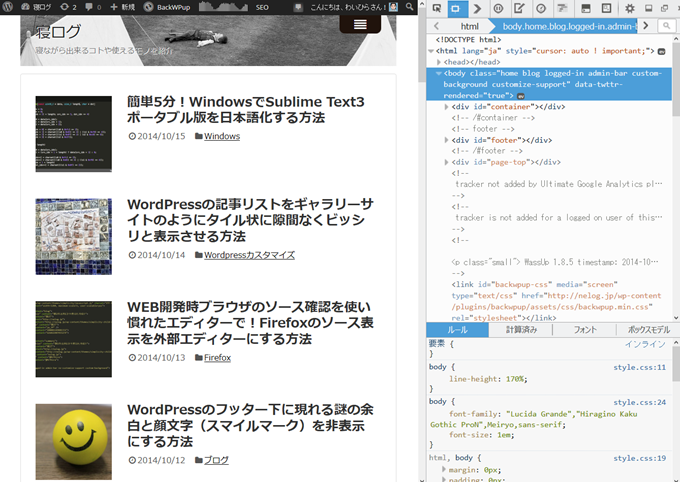Open the Performance profiler gauge icon
The height and width of the screenshot is (482, 680).
541,8
